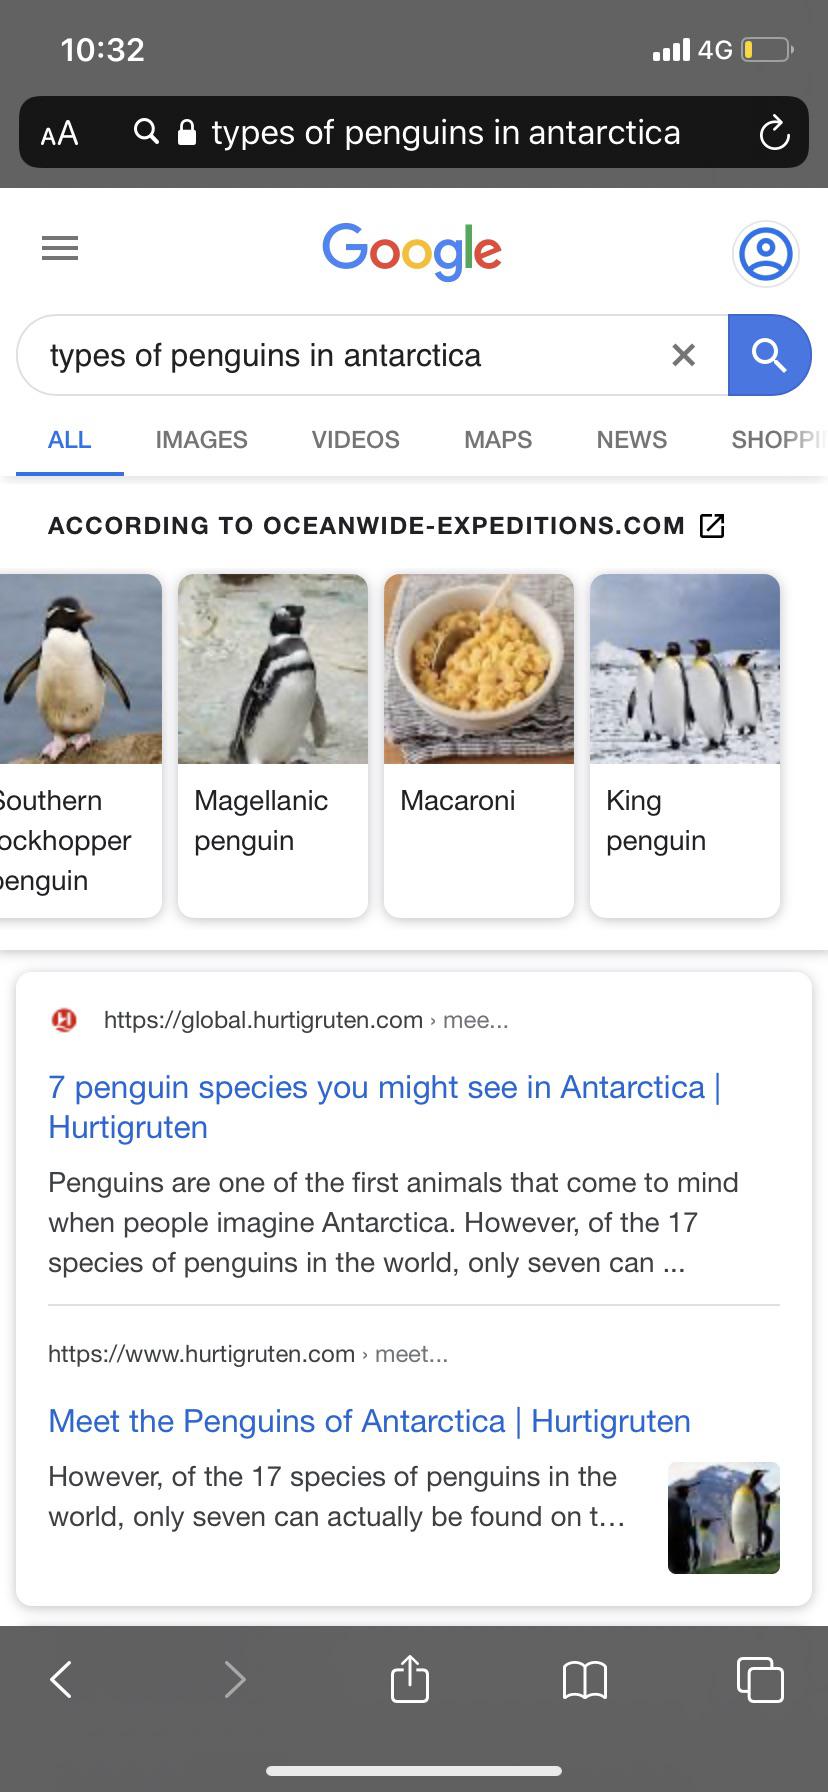This screenshot has height=1792, width=828.
Task: Click inside the Google search text field
Action: [x=340, y=356]
